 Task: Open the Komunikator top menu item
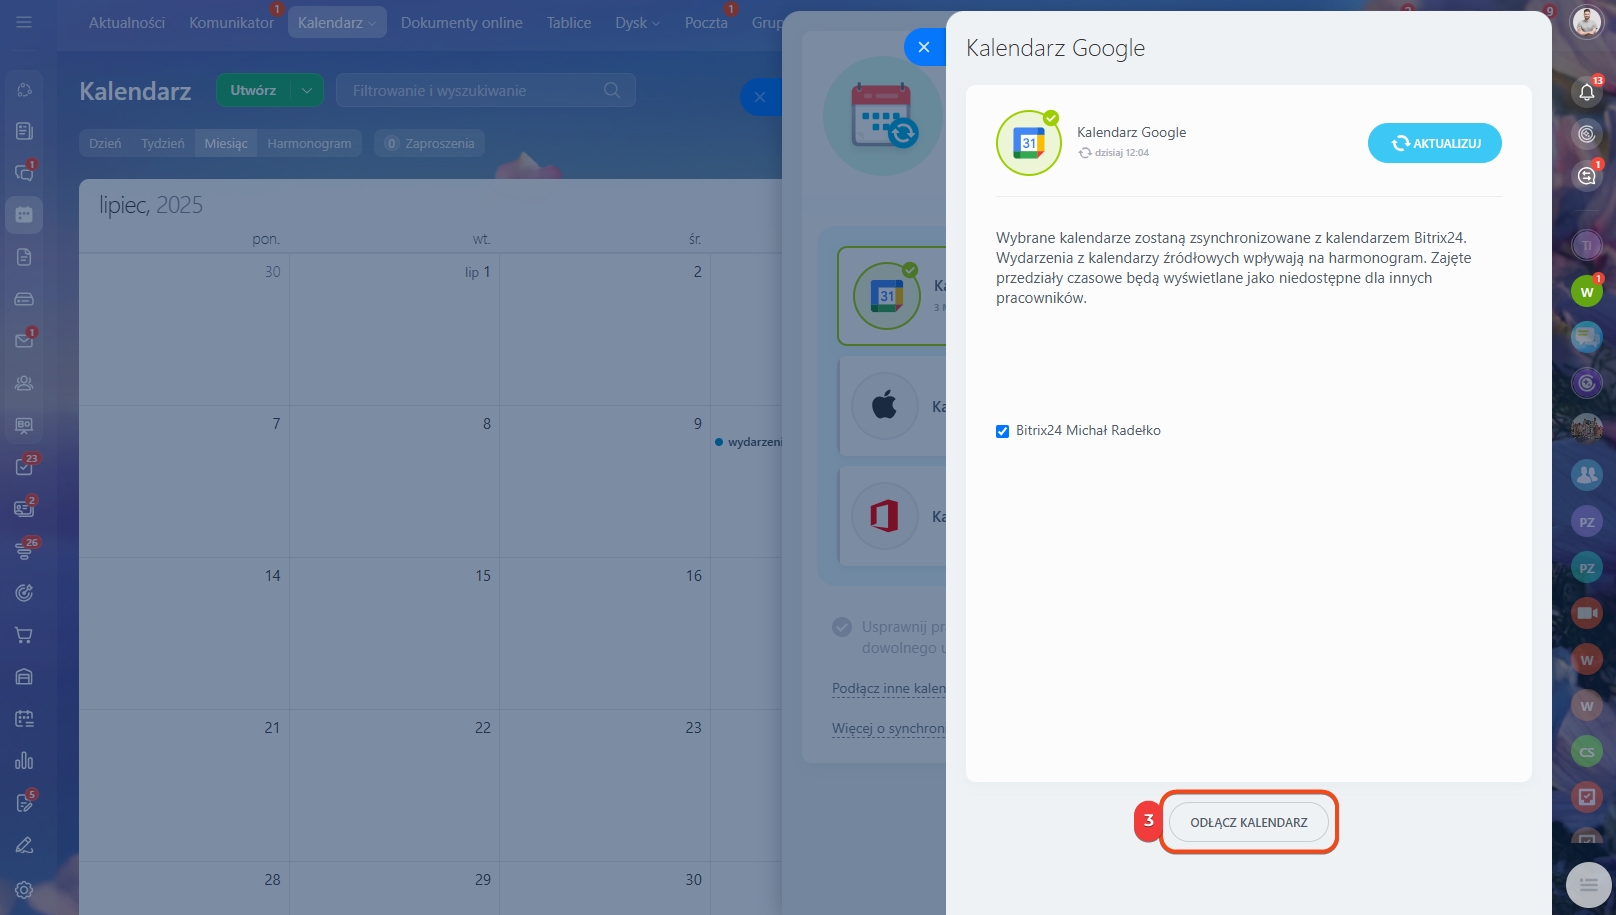point(231,22)
